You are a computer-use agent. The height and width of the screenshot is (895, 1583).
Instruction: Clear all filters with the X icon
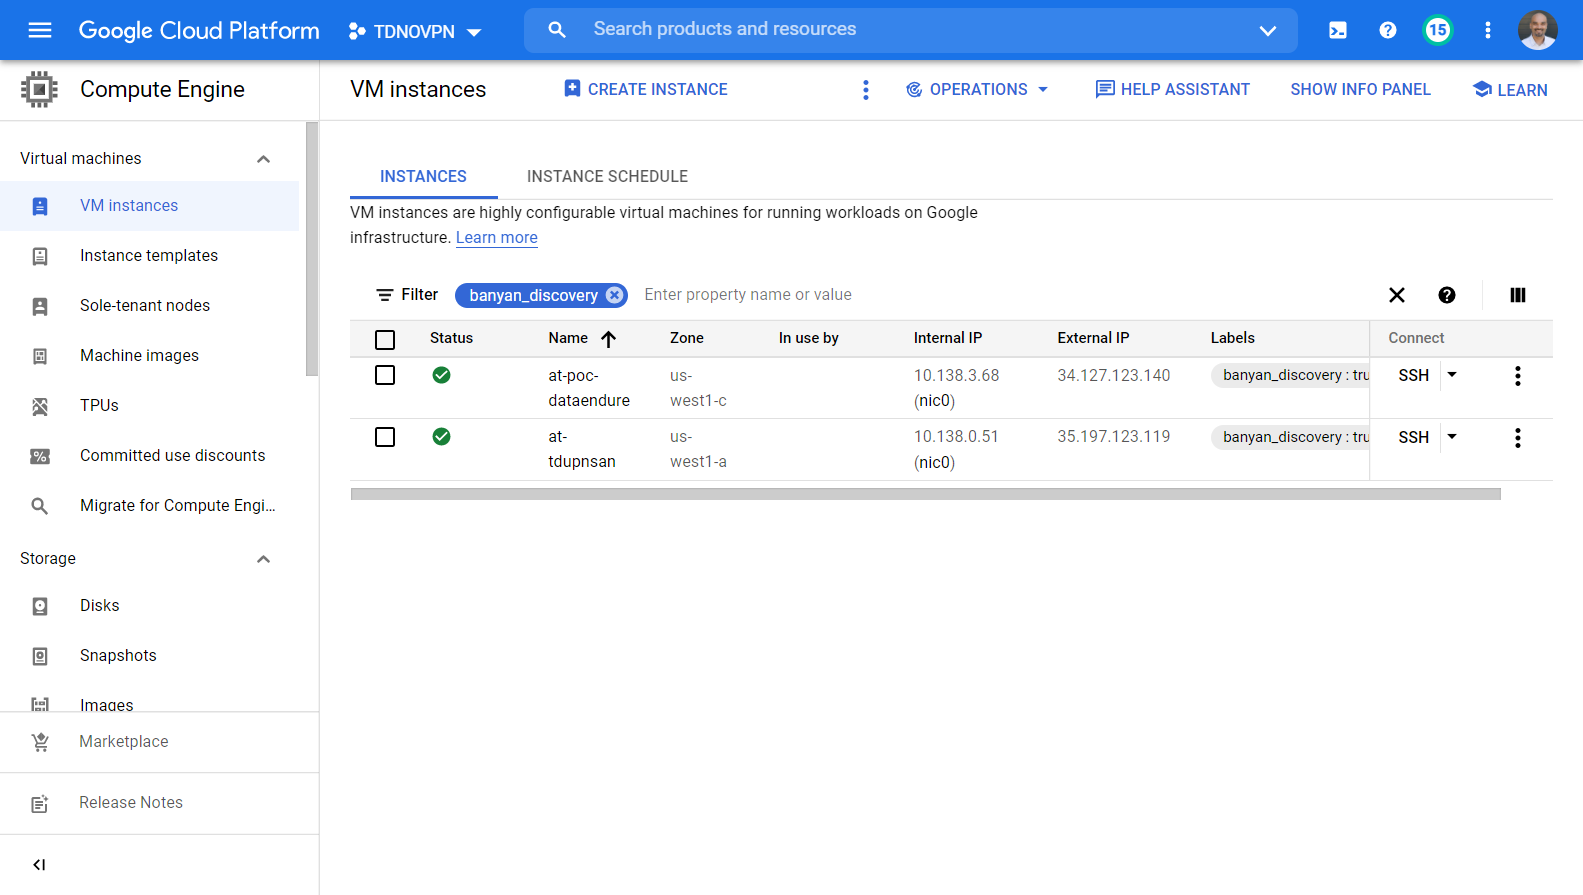[1396, 295]
